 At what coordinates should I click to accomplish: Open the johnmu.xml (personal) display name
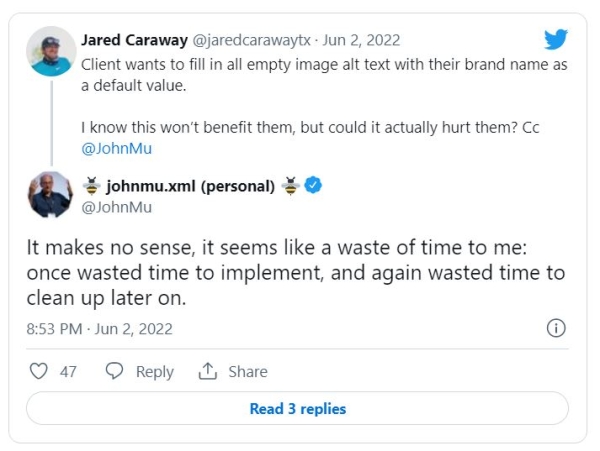click(190, 185)
